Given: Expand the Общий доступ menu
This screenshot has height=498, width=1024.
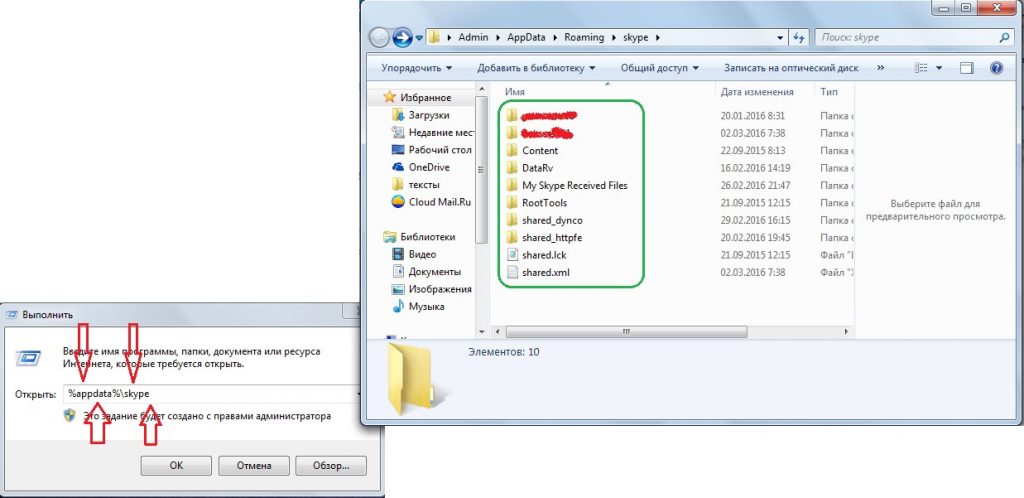Looking at the screenshot, I should pyautogui.click(x=660, y=68).
